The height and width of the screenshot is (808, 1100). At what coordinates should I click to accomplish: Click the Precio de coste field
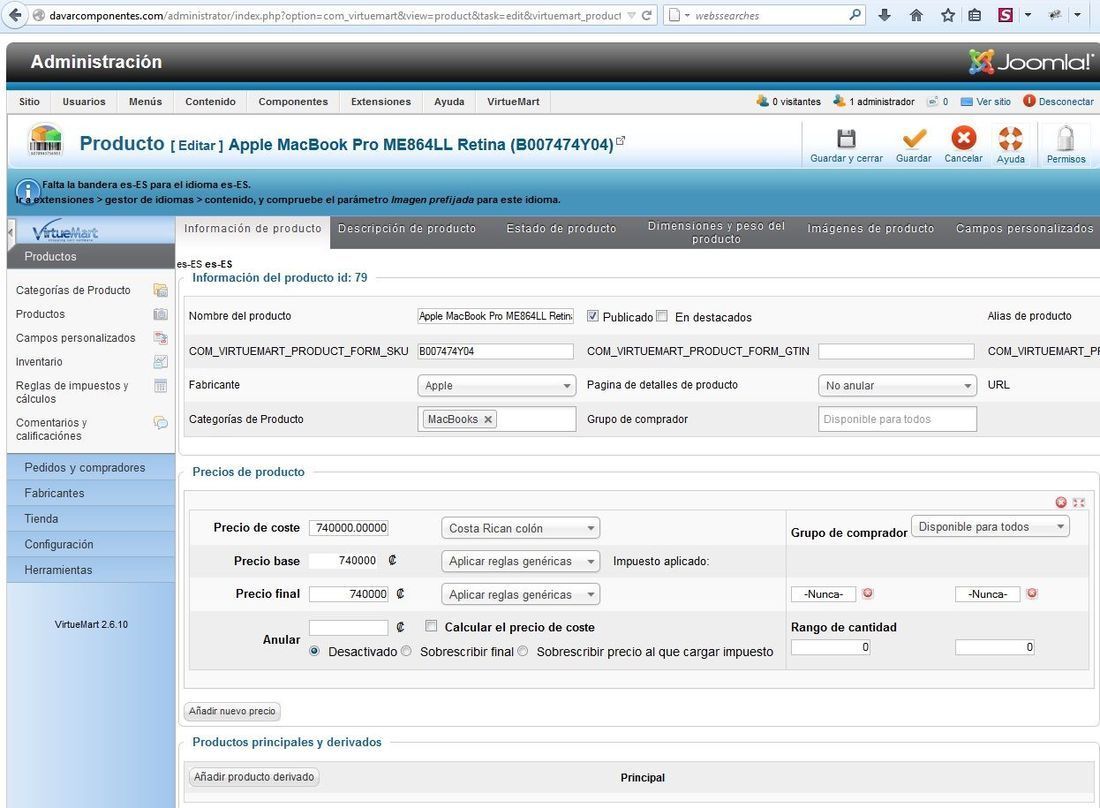[349, 527]
